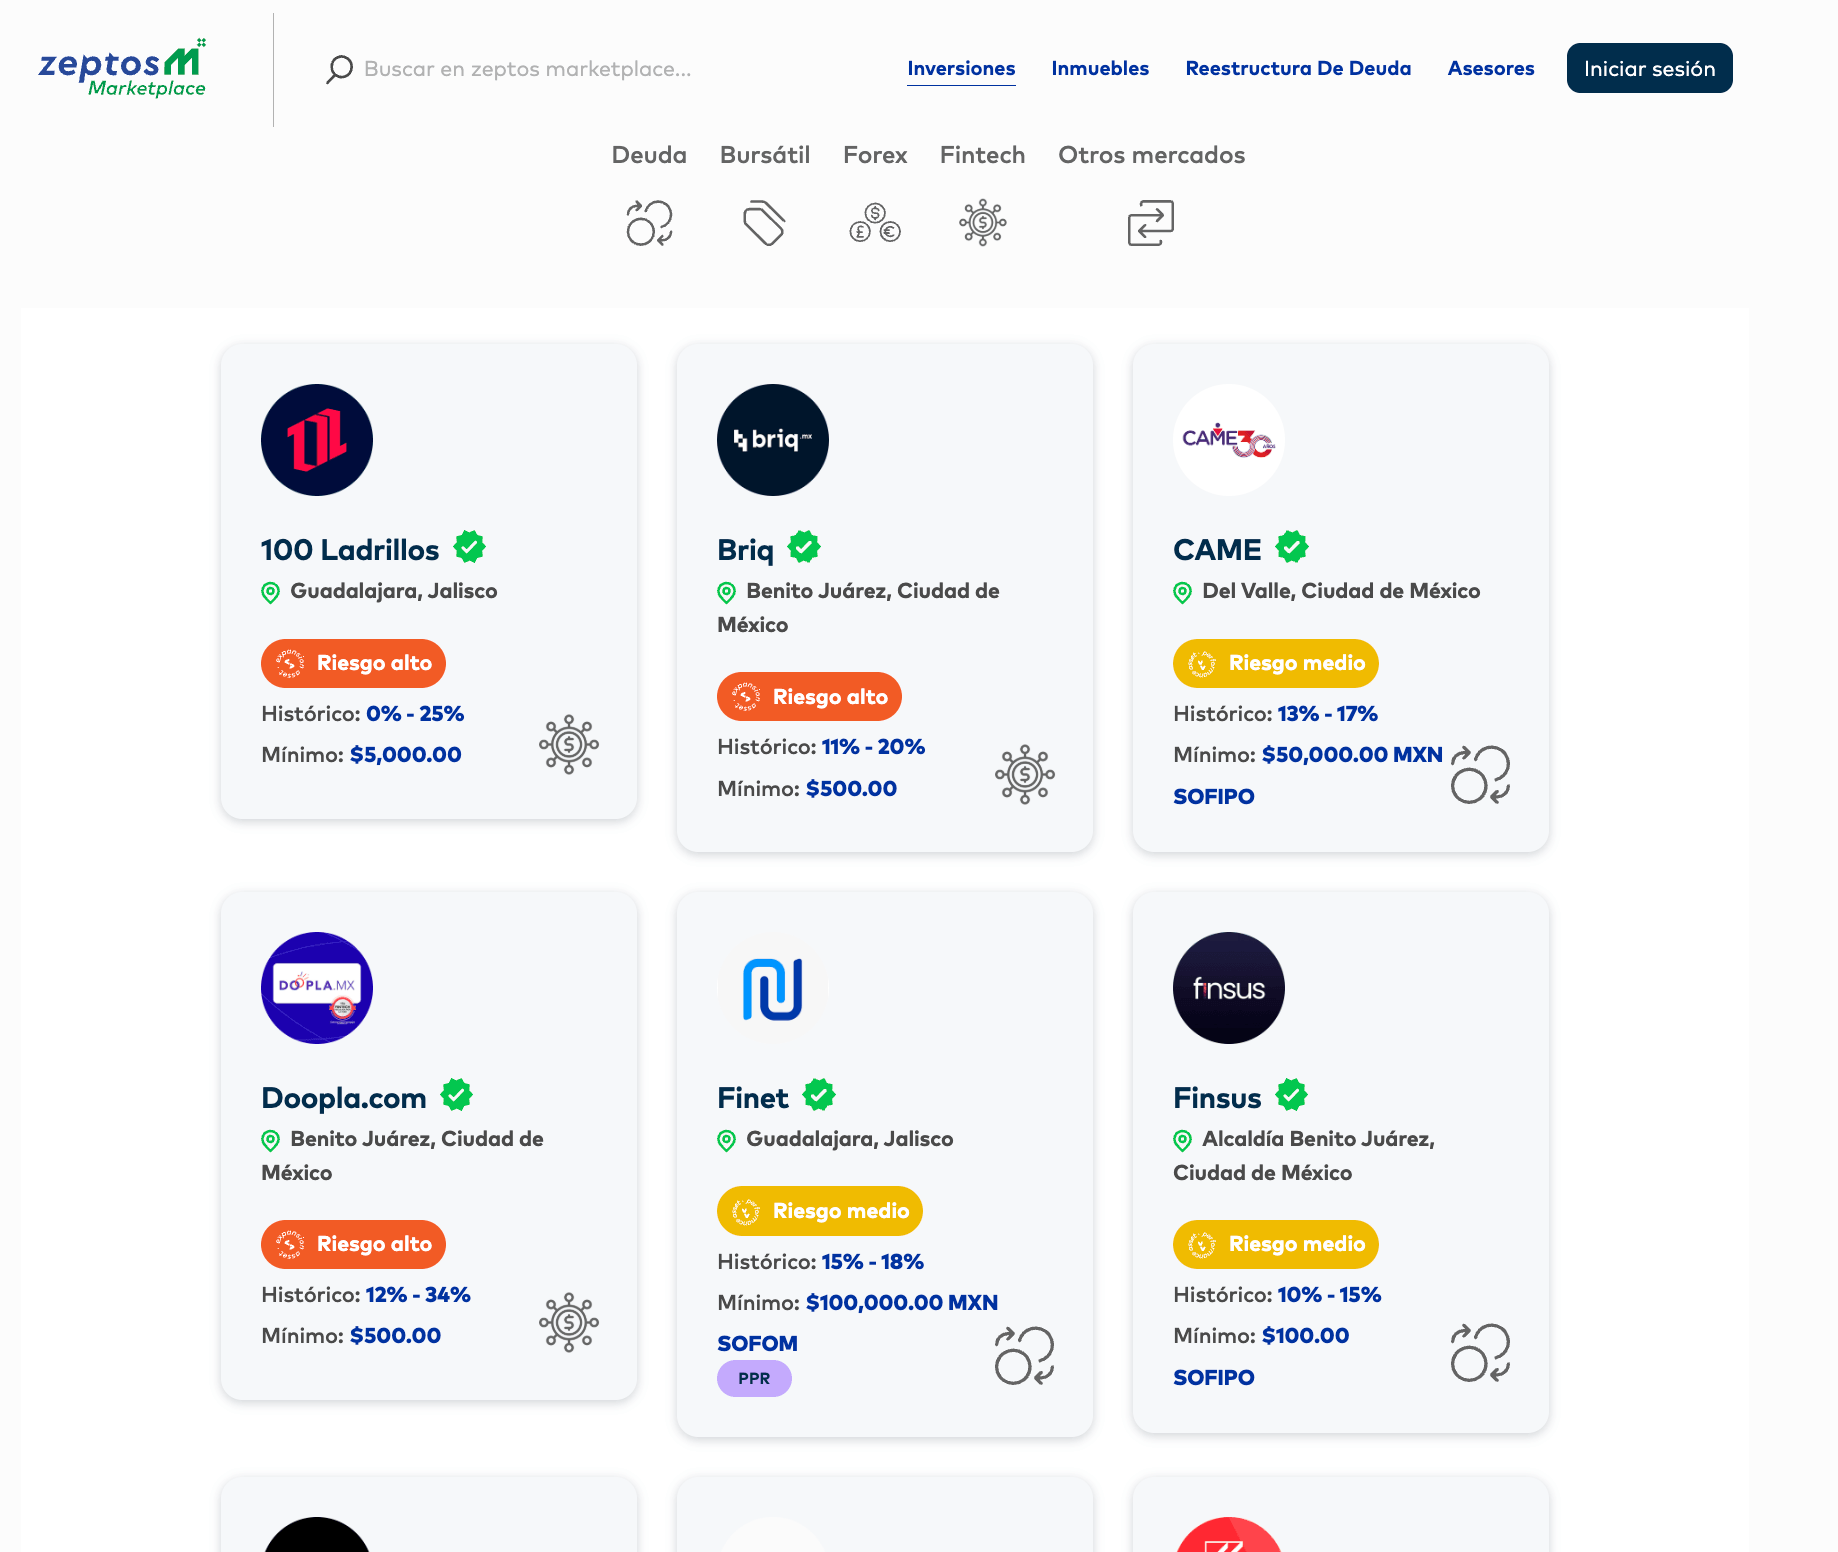Click location pin on 100 Ladrillos card

[x=270, y=592]
